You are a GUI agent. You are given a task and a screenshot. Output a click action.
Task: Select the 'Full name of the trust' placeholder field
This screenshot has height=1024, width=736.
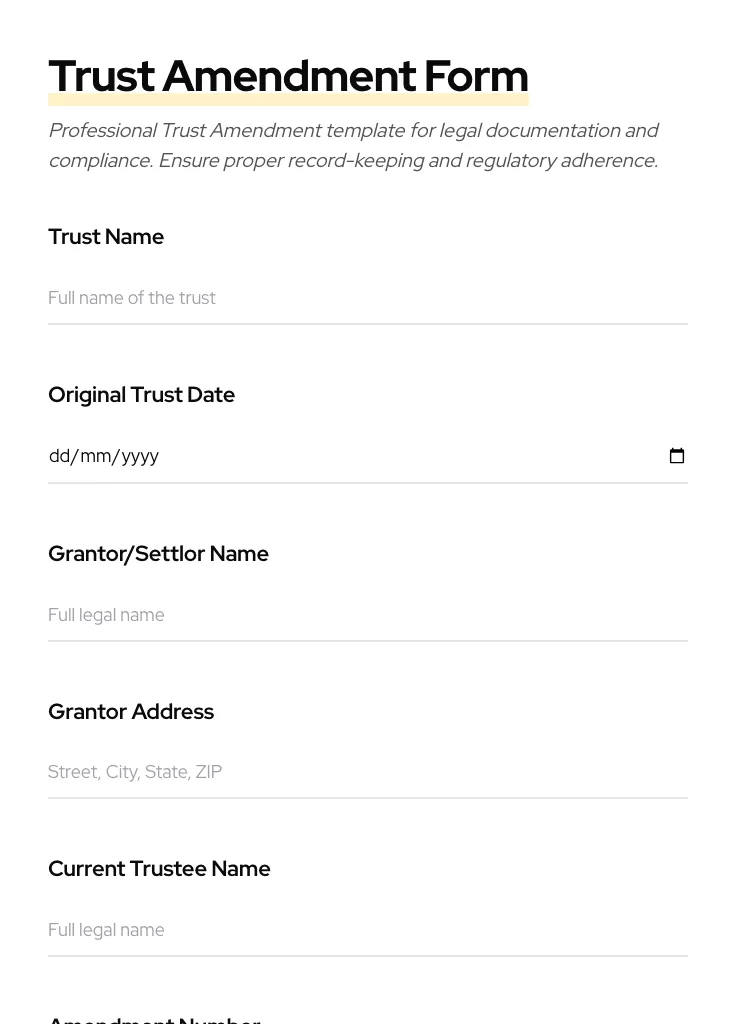[132, 298]
